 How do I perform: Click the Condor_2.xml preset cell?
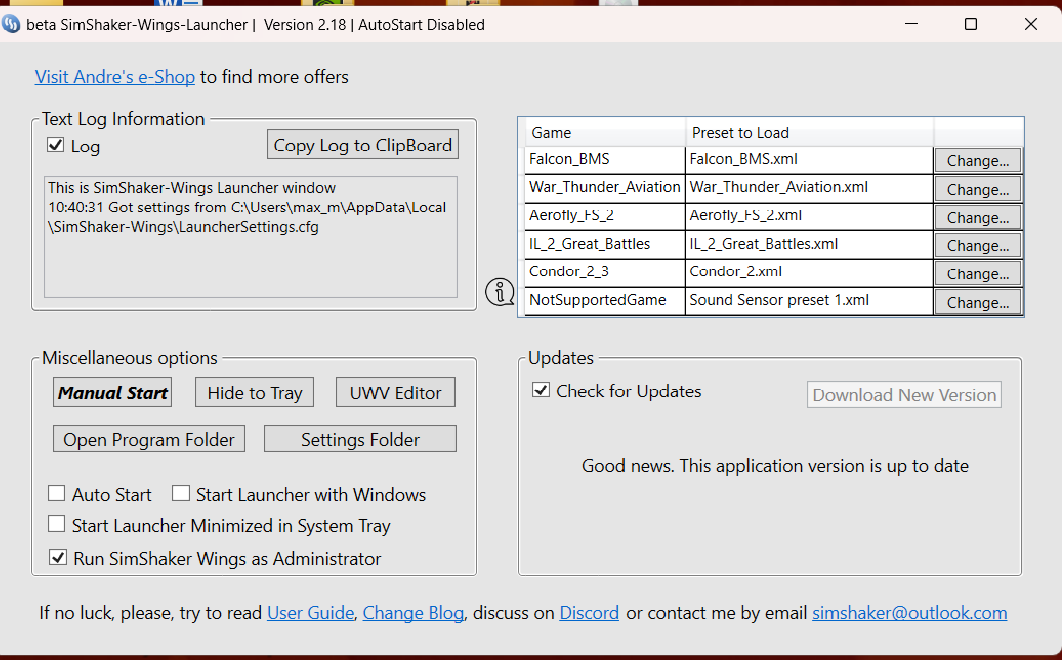coord(809,272)
